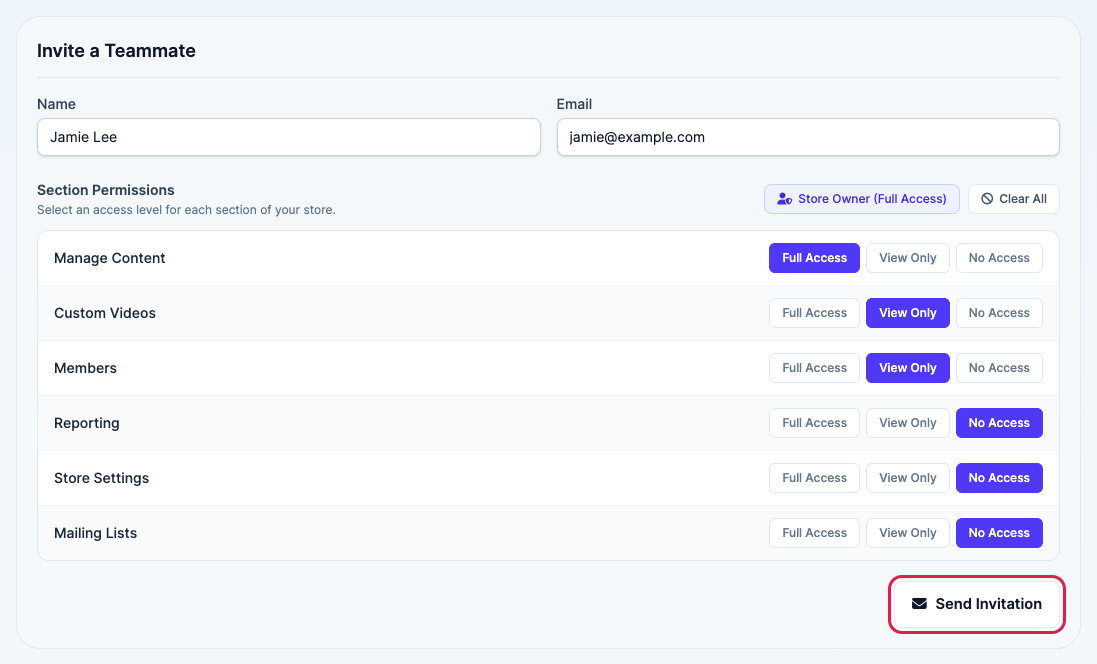This screenshot has height=664, width=1097.
Task: Set Members to View Only
Action: (x=907, y=368)
